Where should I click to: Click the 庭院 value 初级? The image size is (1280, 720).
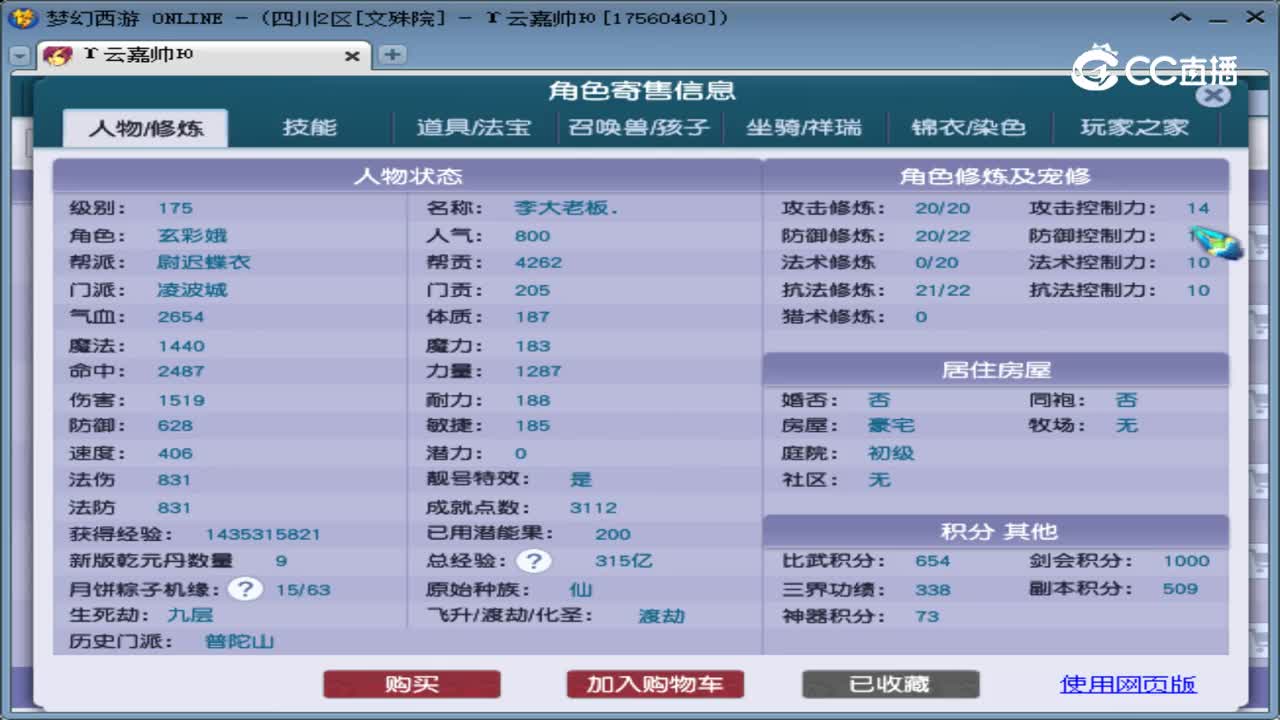tap(891, 452)
